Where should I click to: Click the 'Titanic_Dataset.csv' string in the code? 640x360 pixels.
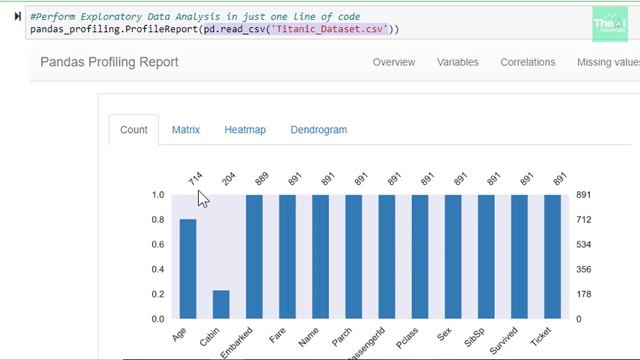pyautogui.click(x=329, y=29)
